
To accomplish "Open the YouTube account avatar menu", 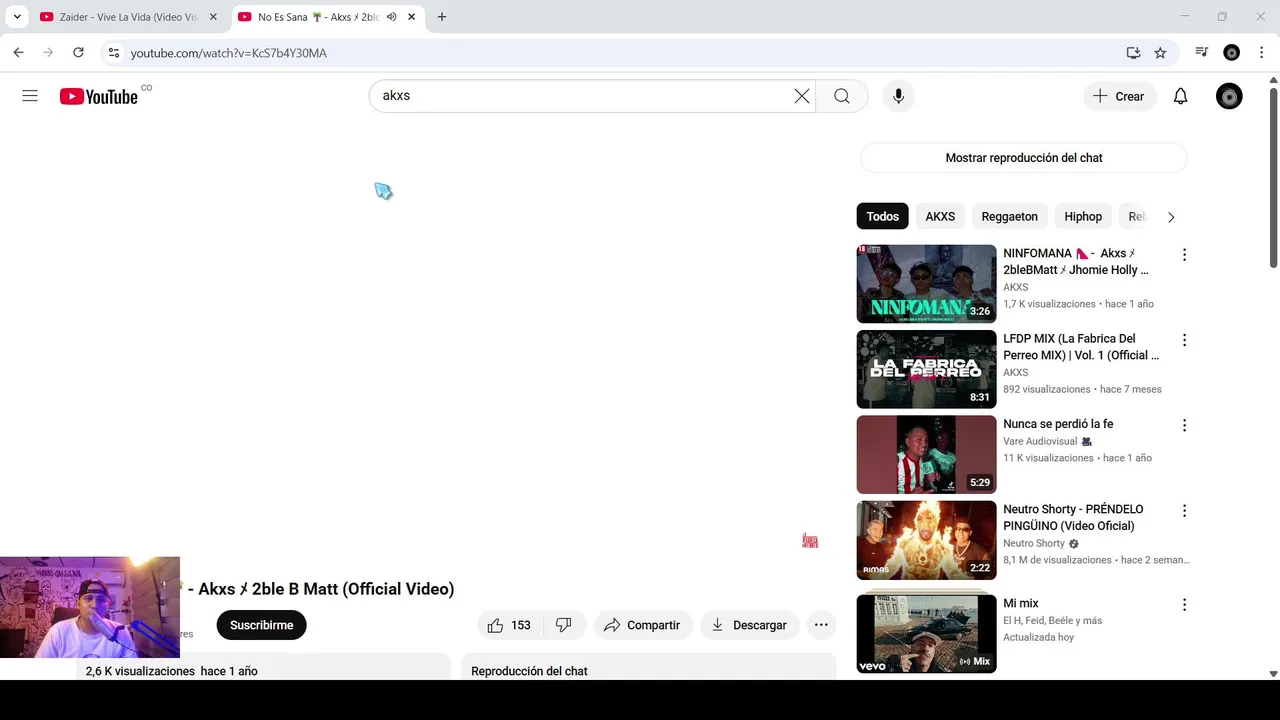I will (1229, 96).
